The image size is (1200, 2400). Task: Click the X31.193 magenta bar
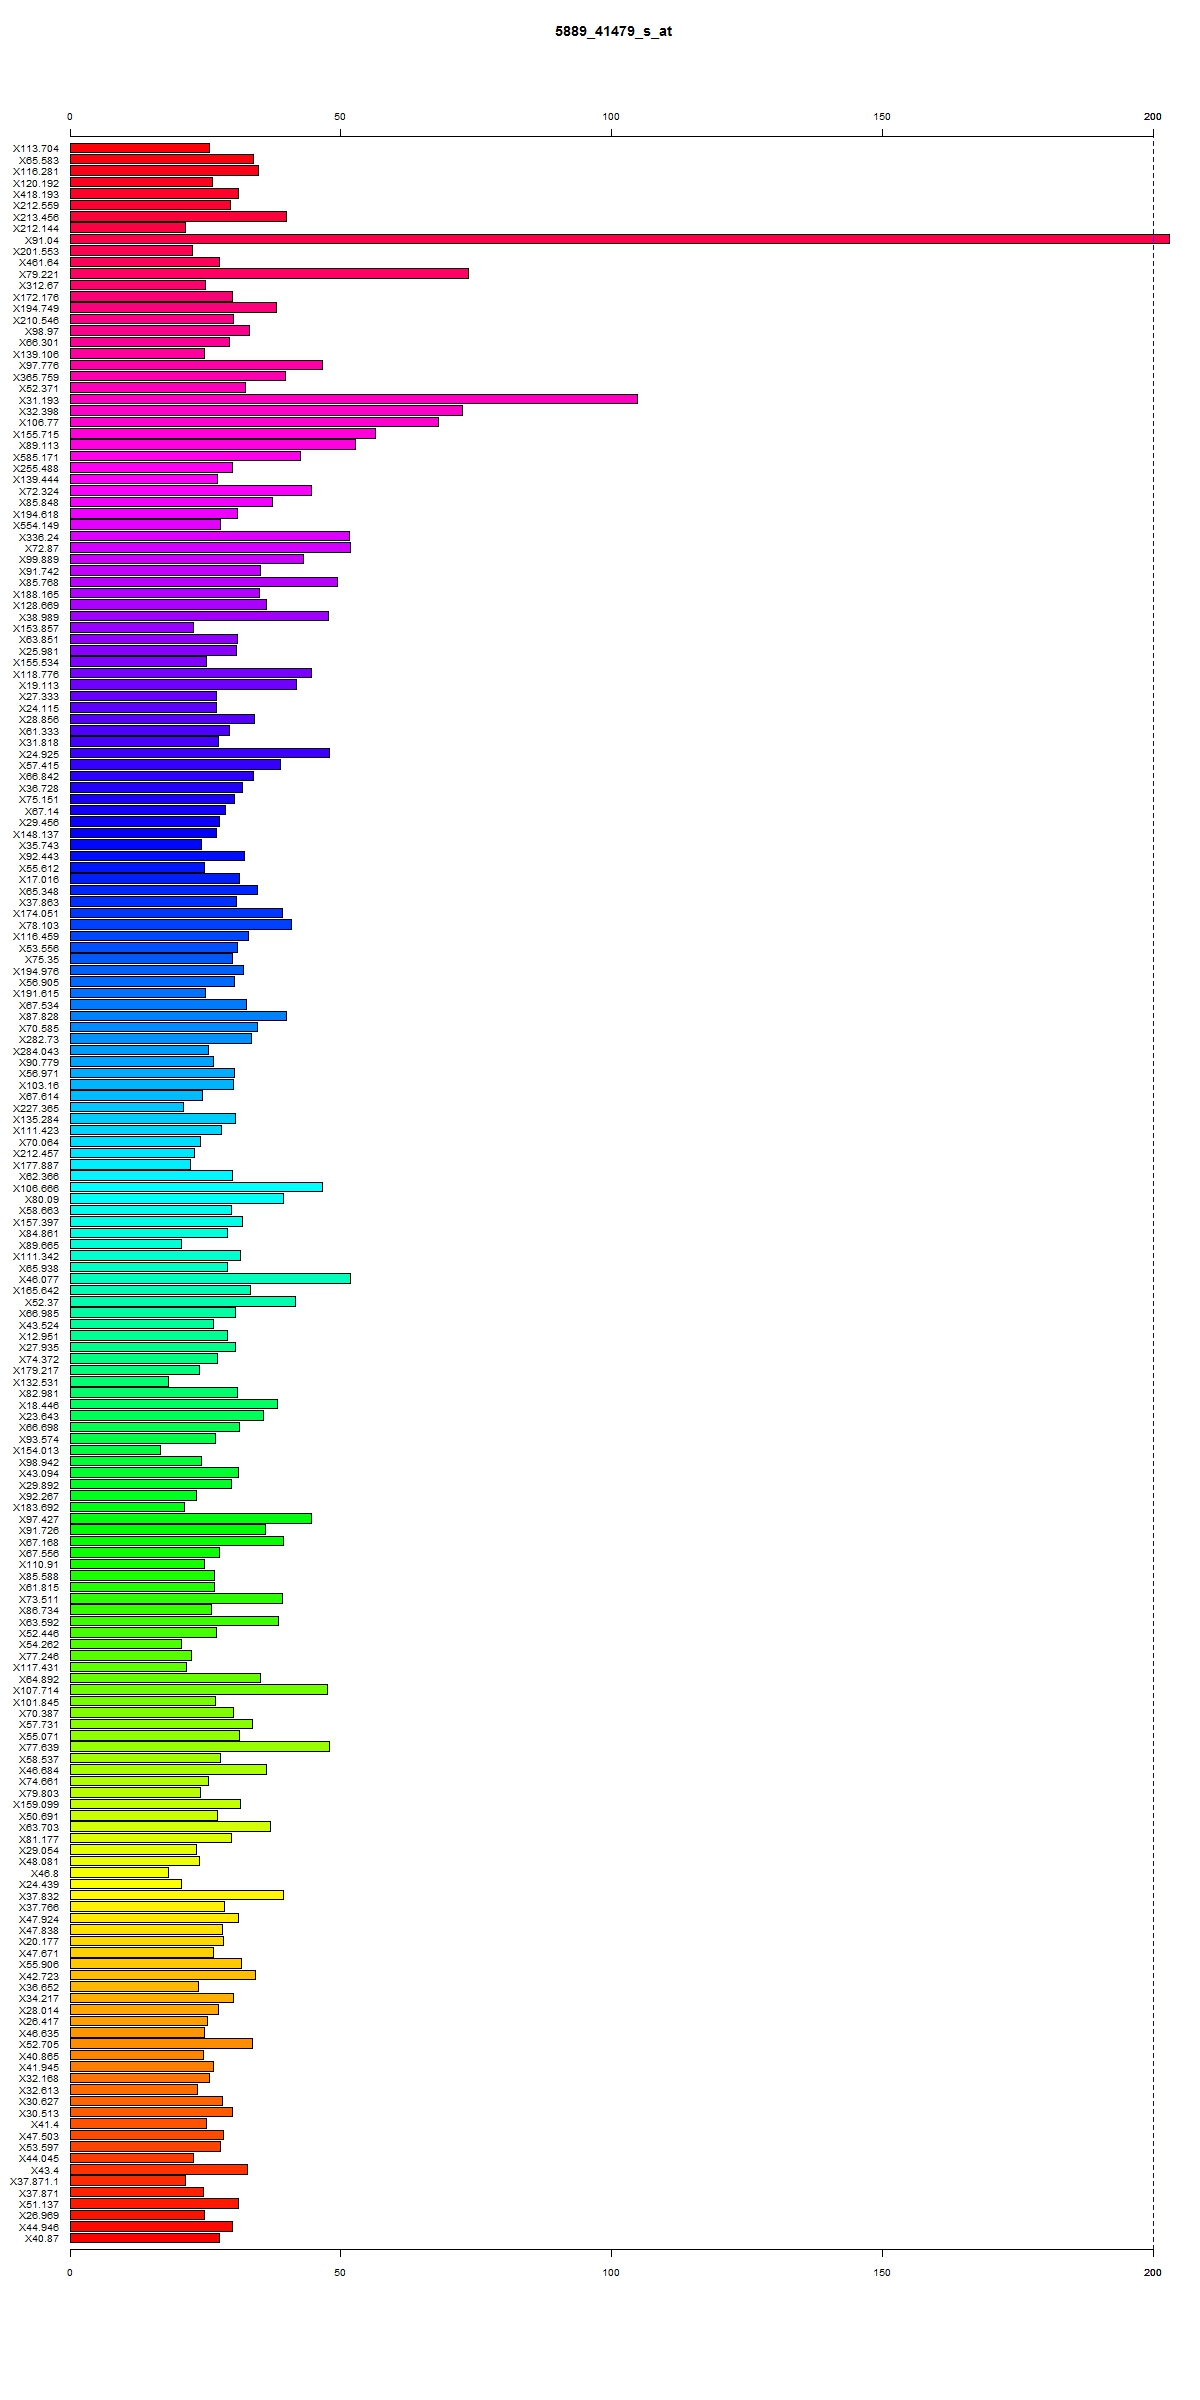coord(354,399)
